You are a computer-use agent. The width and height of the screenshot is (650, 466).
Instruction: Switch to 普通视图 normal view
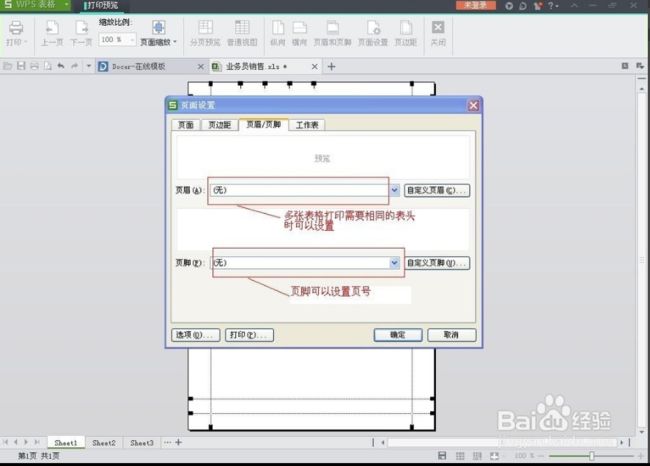[242, 33]
